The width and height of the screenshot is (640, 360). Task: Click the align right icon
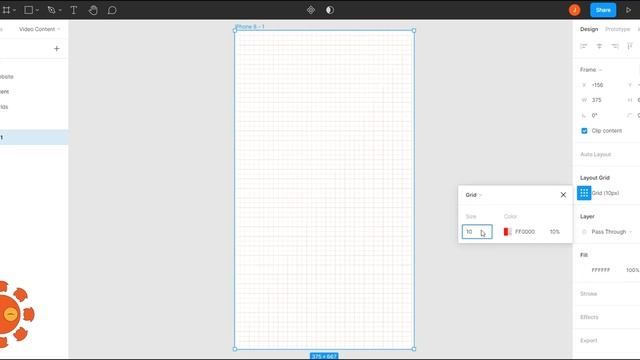[615, 46]
